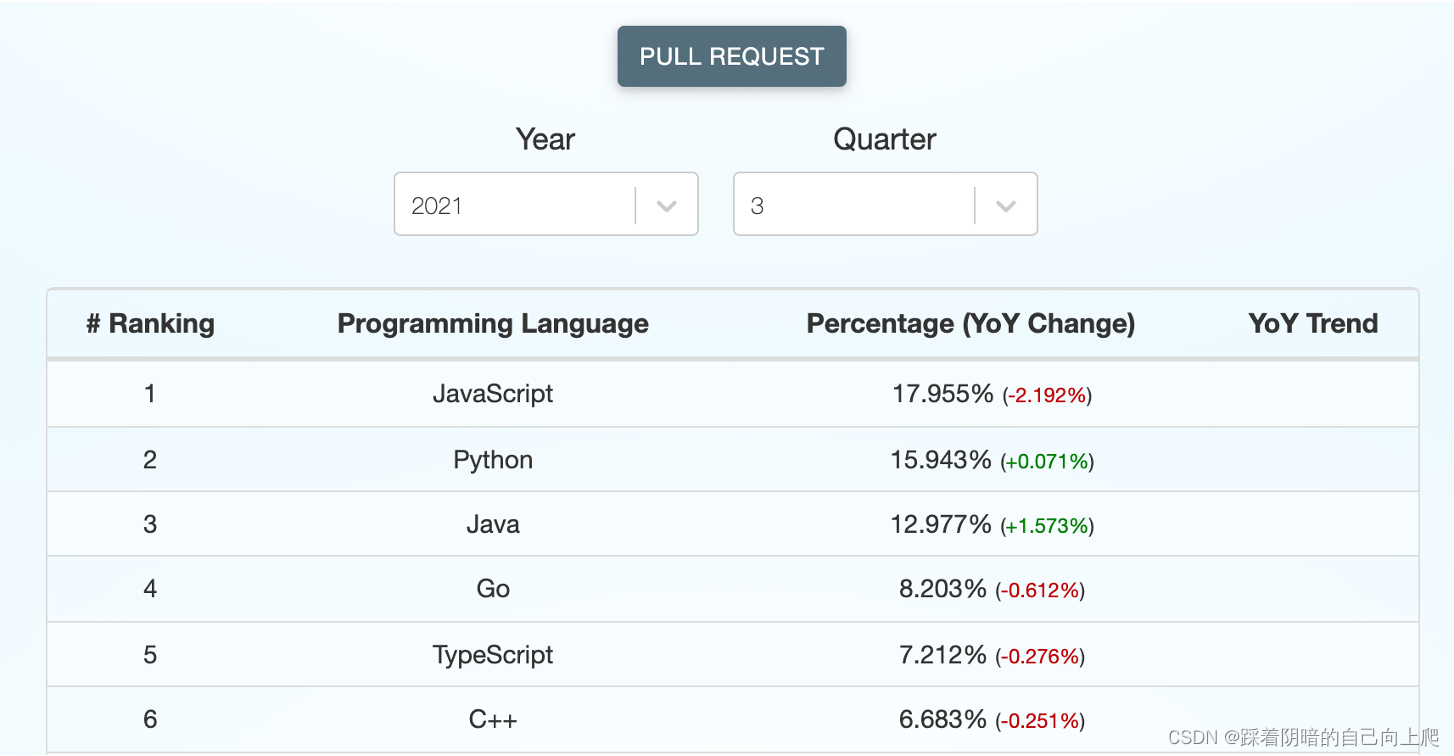Select the Go language cell

click(493, 589)
